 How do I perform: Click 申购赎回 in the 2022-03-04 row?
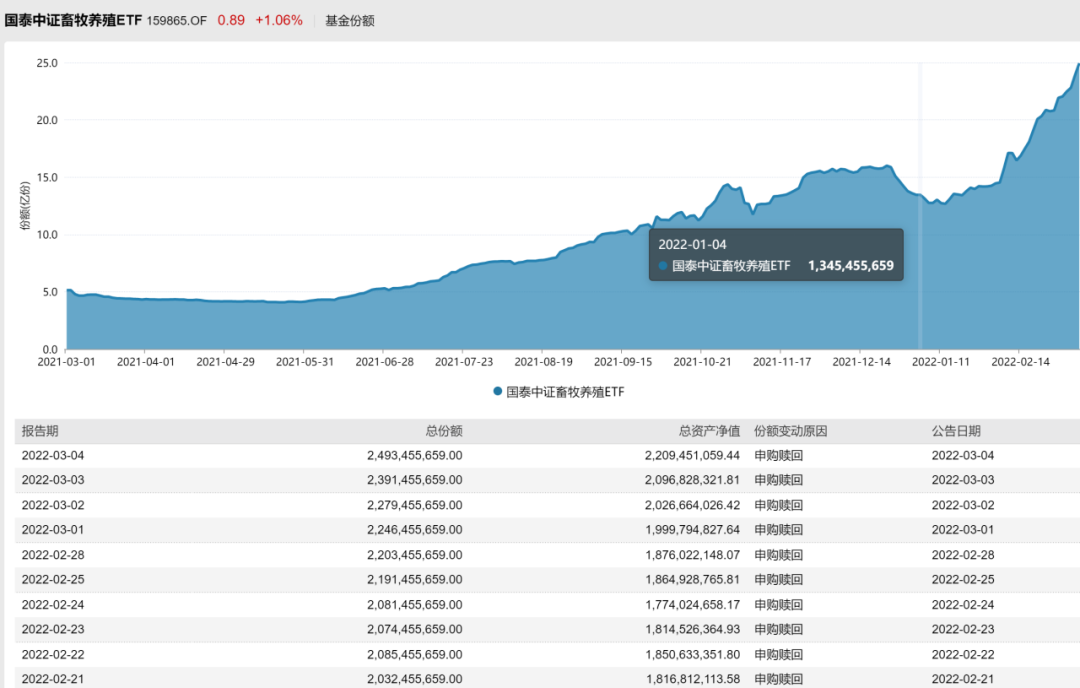(778, 455)
